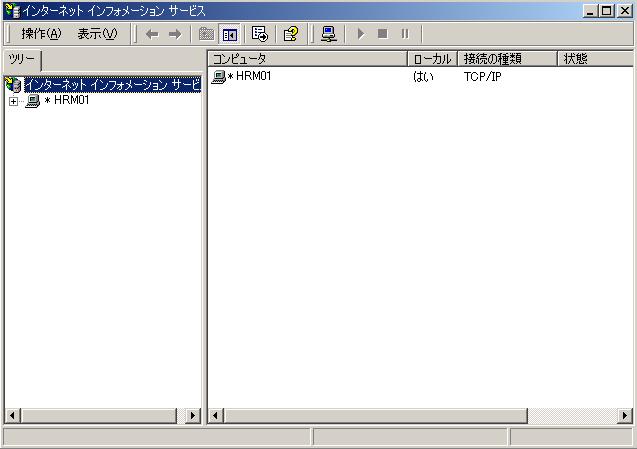This screenshot has width=637, height=449.
Task: Select the root インターネット インフォメーション サービス tree item
Action: [x=113, y=85]
